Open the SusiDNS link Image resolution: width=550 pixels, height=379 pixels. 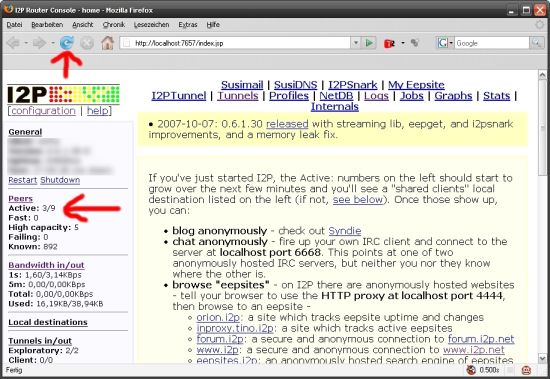point(295,85)
